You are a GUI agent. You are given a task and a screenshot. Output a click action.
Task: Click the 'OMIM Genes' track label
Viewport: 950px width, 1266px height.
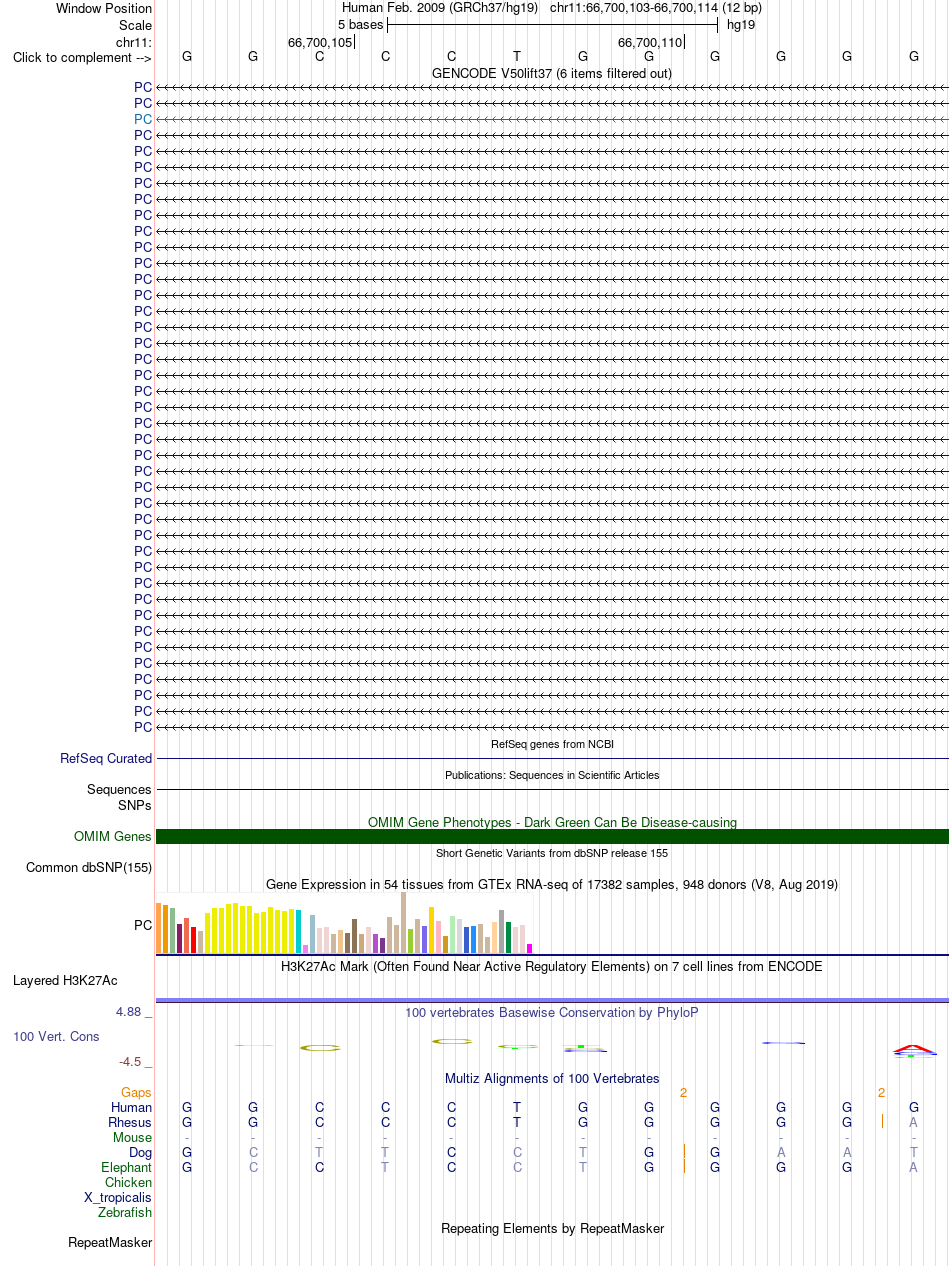[113, 837]
